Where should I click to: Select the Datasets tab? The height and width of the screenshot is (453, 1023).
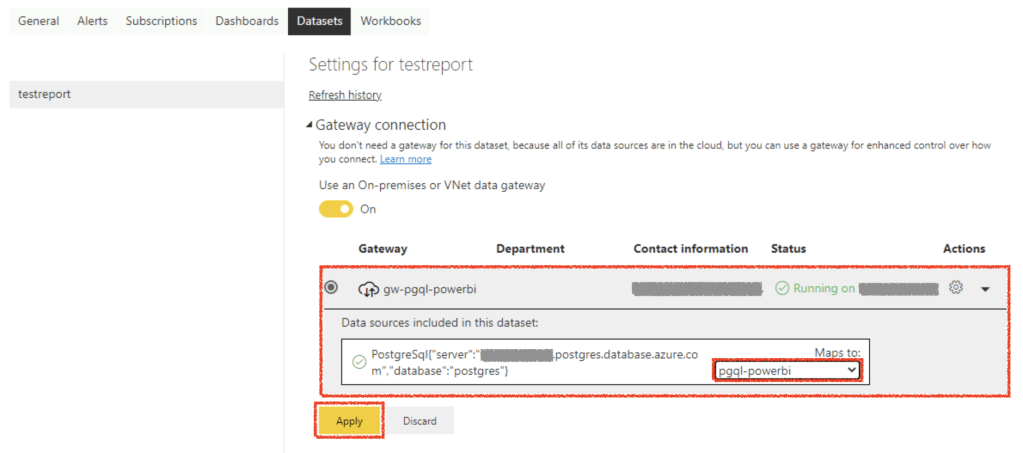(x=320, y=21)
